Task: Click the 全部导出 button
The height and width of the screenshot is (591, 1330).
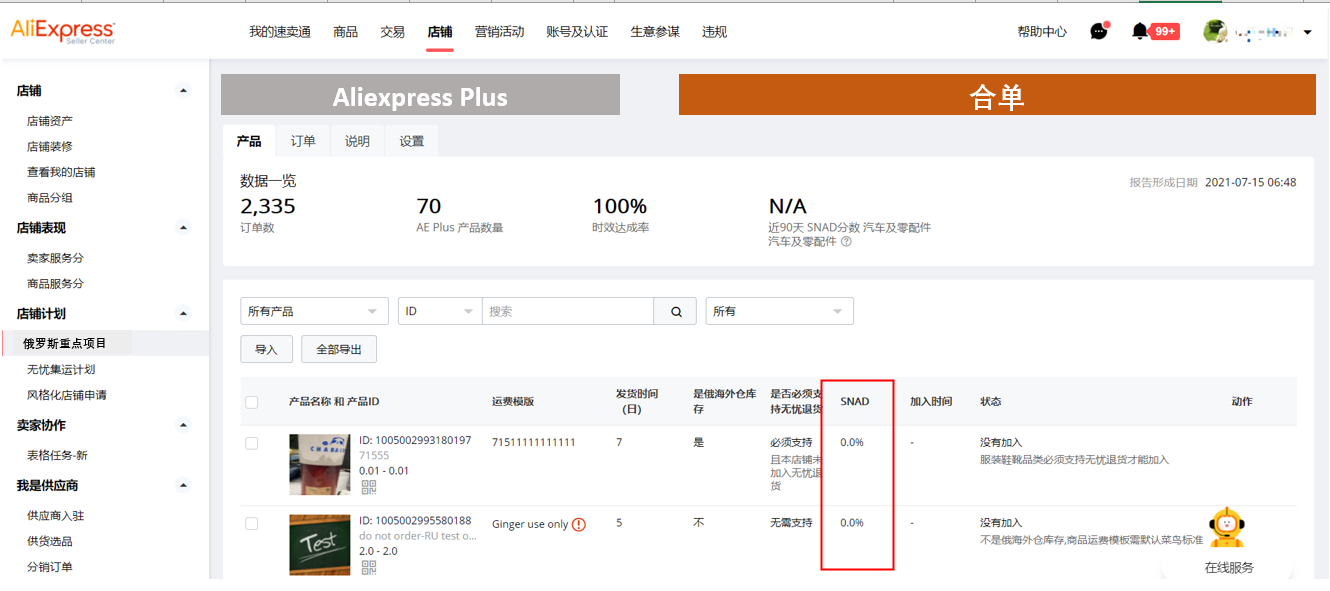Action: pyautogui.click(x=339, y=349)
